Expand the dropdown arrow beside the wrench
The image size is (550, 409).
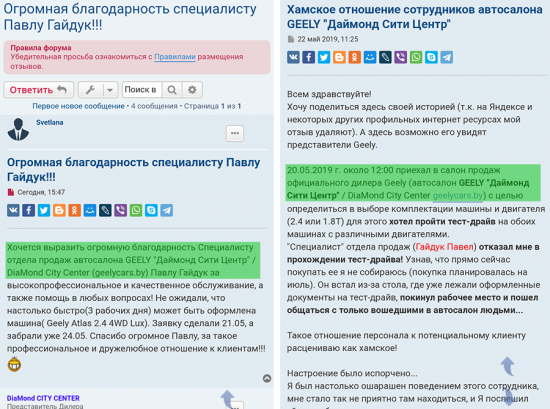click(x=110, y=90)
